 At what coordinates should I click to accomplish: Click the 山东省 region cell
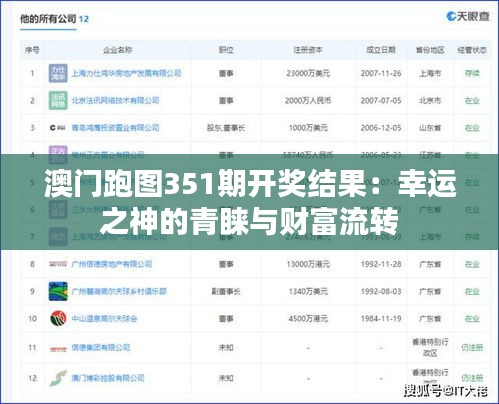tap(430, 128)
